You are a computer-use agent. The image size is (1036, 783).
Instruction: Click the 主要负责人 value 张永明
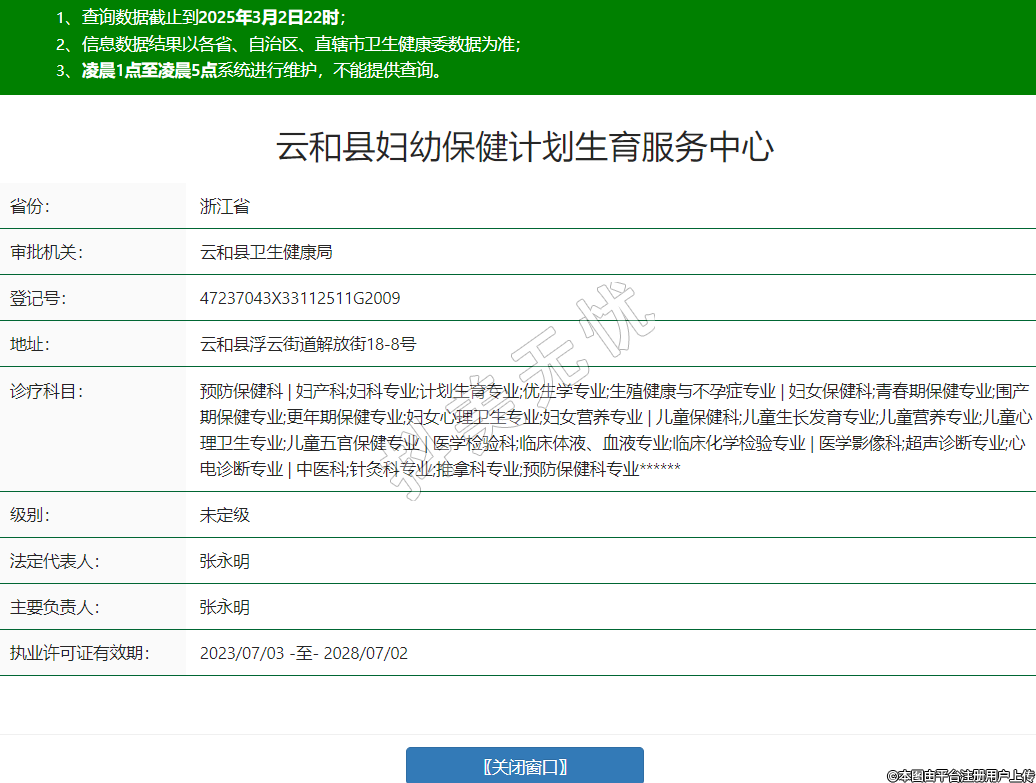(x=225, y=607)
